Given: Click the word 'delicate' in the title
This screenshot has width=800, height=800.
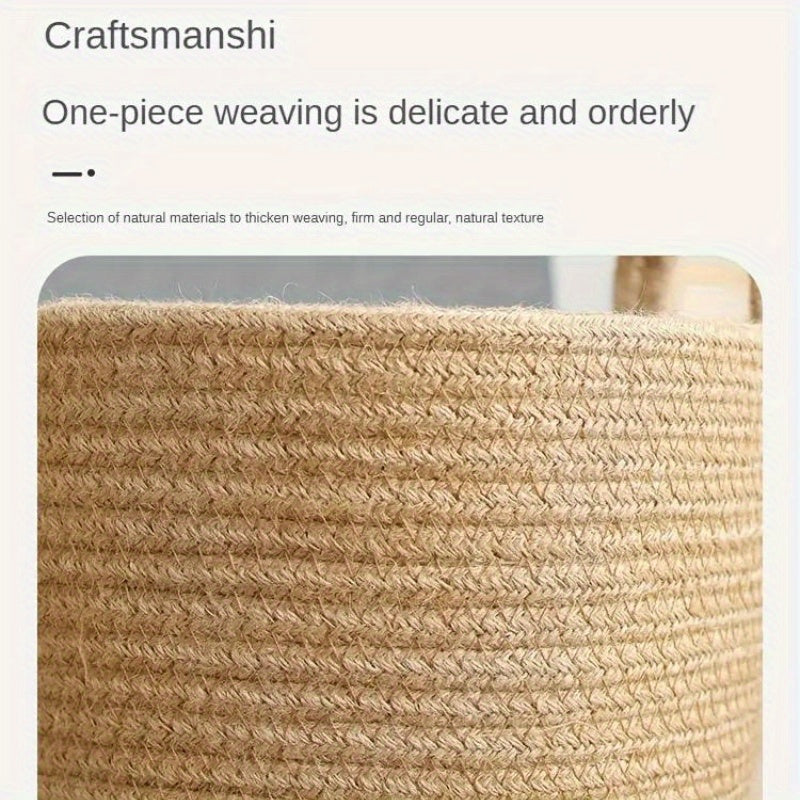Looking at the screenshot, I should 448,112.
